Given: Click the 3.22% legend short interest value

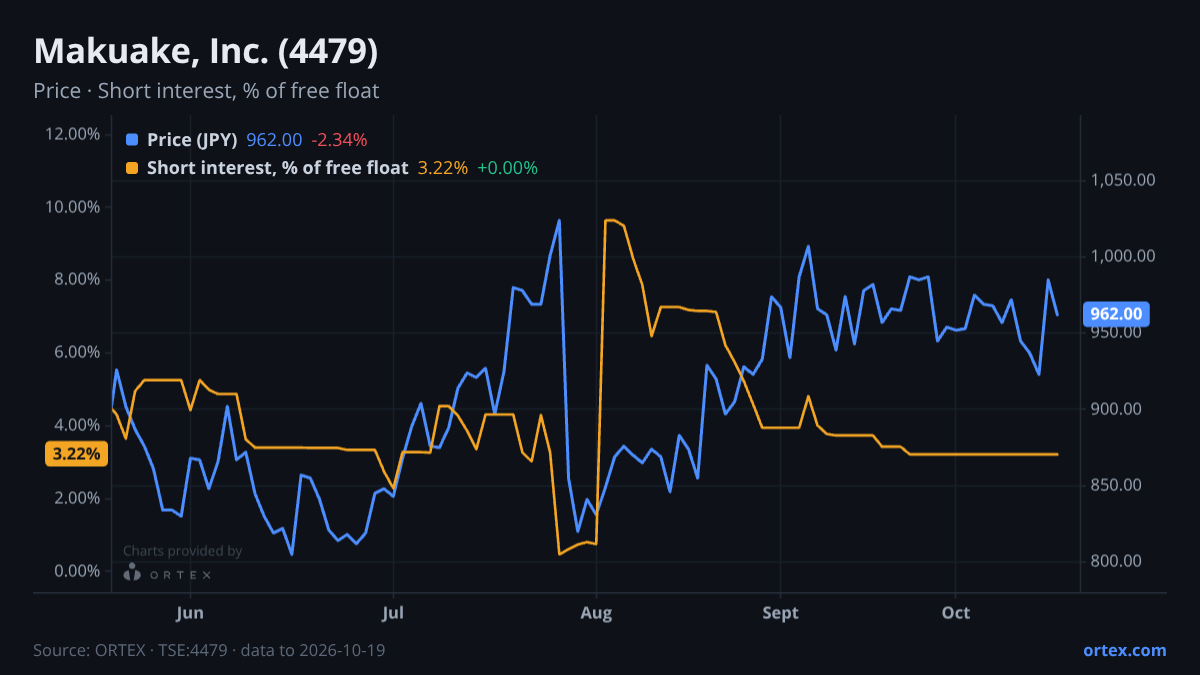Looking at the screenshot, I should pyautogui.click(x=442, y=168).
